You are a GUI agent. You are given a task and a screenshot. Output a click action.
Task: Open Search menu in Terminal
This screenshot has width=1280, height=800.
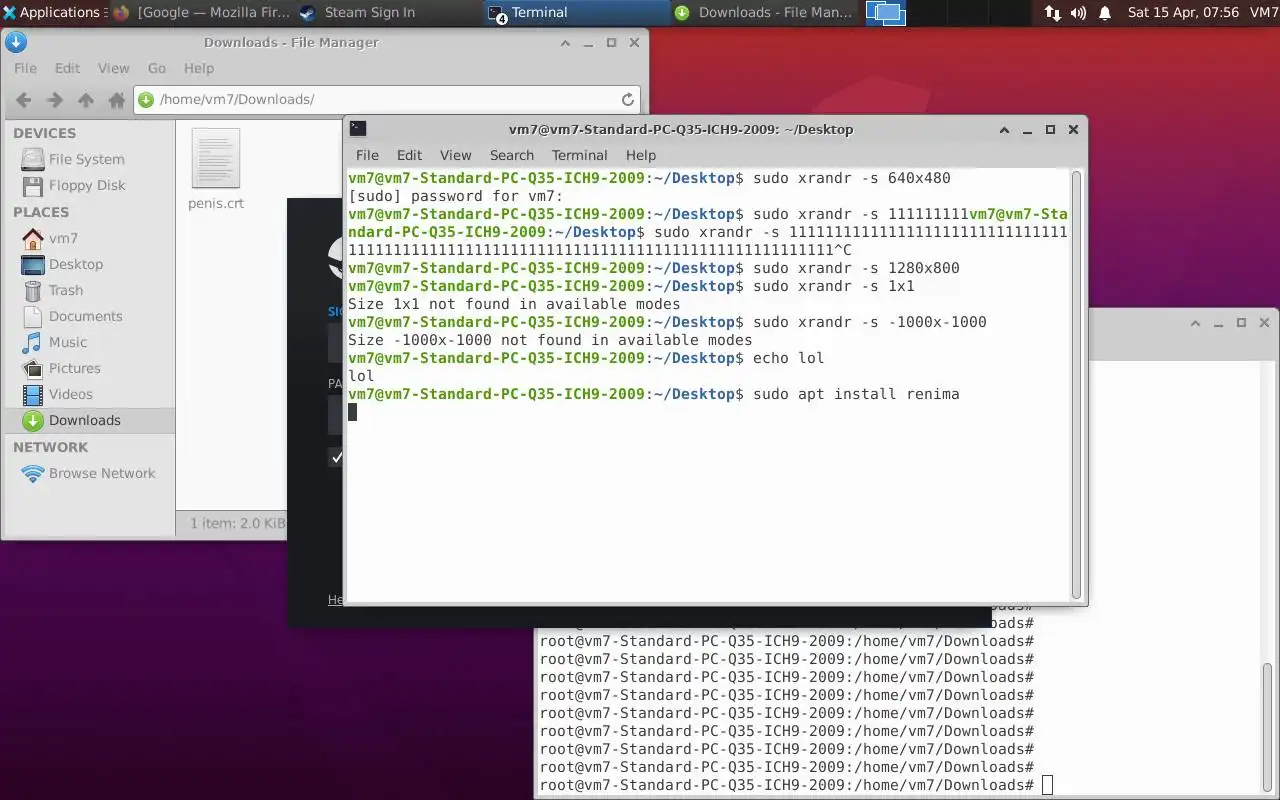pyautogui.click(x=512, y=155)
